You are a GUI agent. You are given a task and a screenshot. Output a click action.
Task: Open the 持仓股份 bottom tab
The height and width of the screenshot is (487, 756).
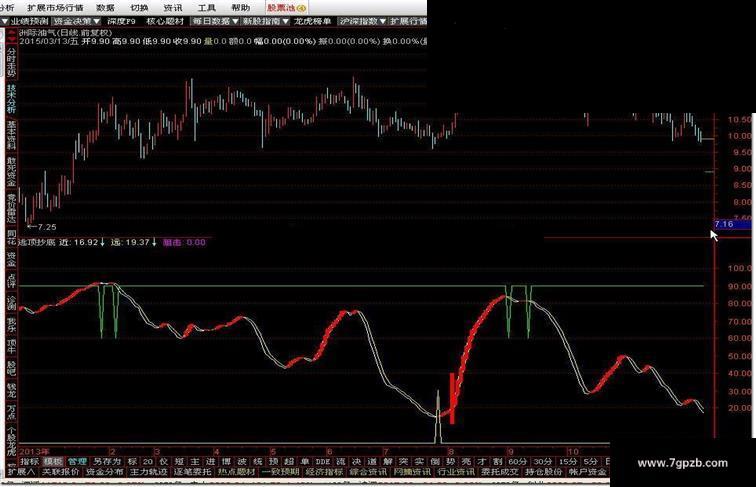[543, 472]
